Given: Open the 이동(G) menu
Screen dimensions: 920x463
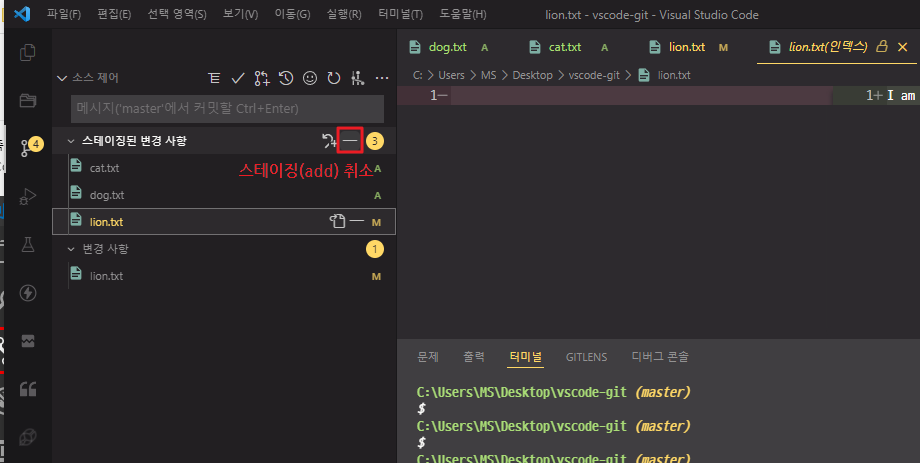Looking at the screenshot, I should [292, 14].
